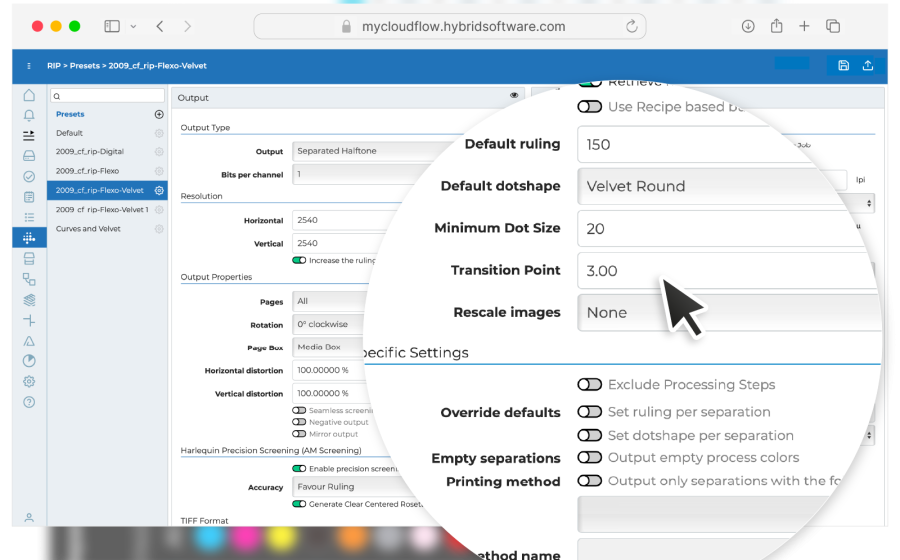Open Page Box Media Box dropdown

328,347
